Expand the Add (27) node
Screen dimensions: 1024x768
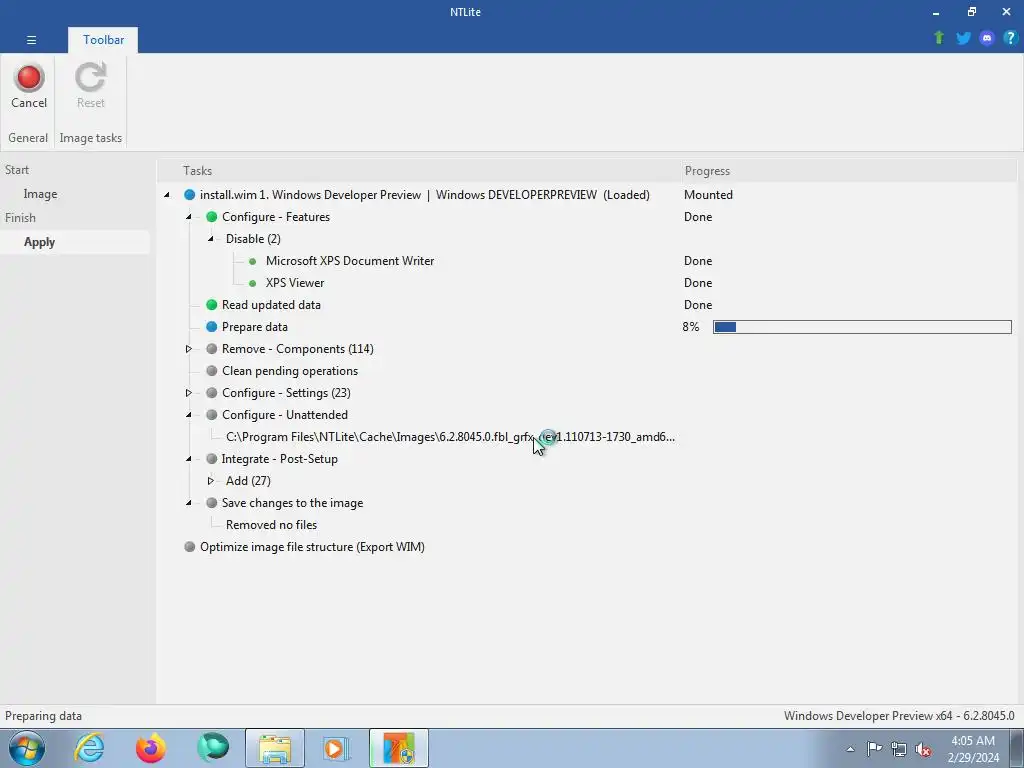pyautogui.click(x=211, y=481)
